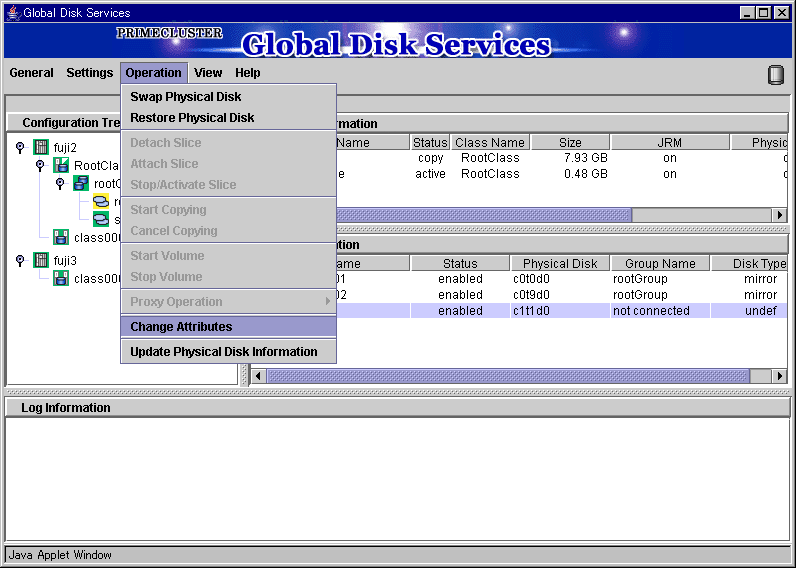Close the Operation menu
Screen dimensions: 796x568
[154, 73]
